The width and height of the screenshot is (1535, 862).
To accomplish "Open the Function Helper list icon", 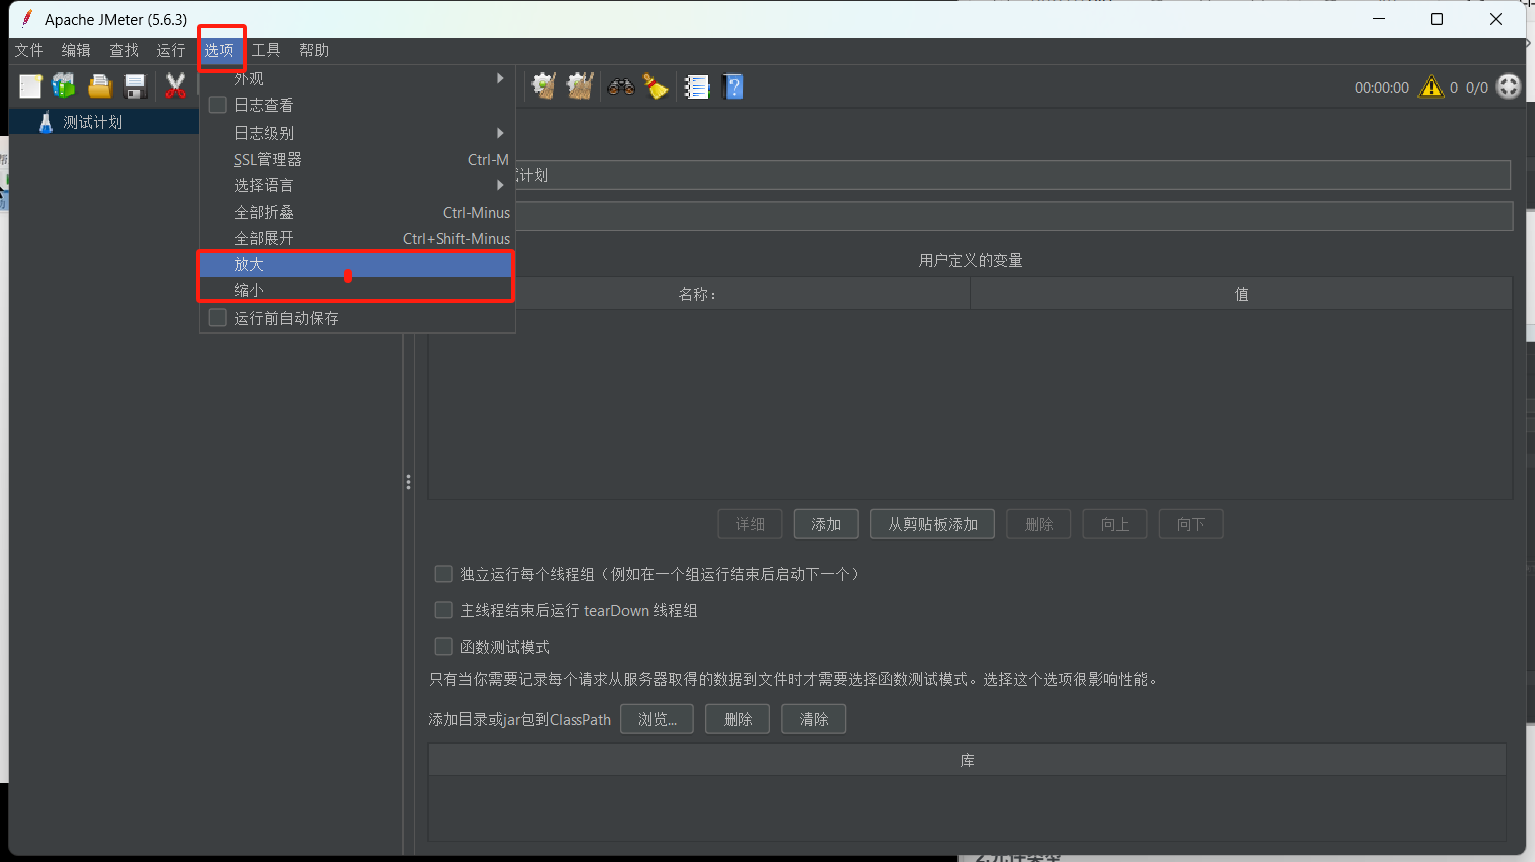I will 697,87.
